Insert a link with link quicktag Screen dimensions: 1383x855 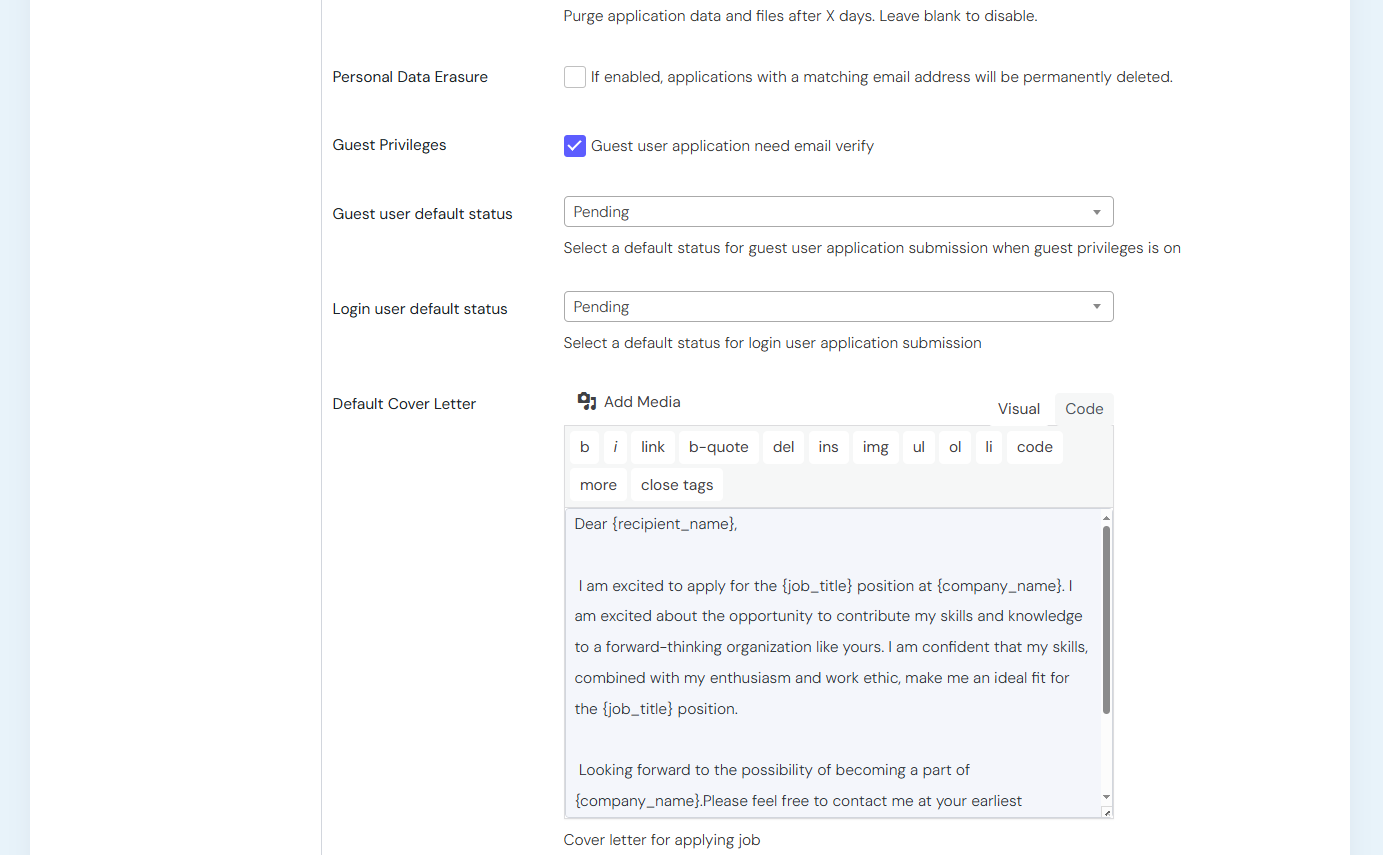tap(653, 447)
